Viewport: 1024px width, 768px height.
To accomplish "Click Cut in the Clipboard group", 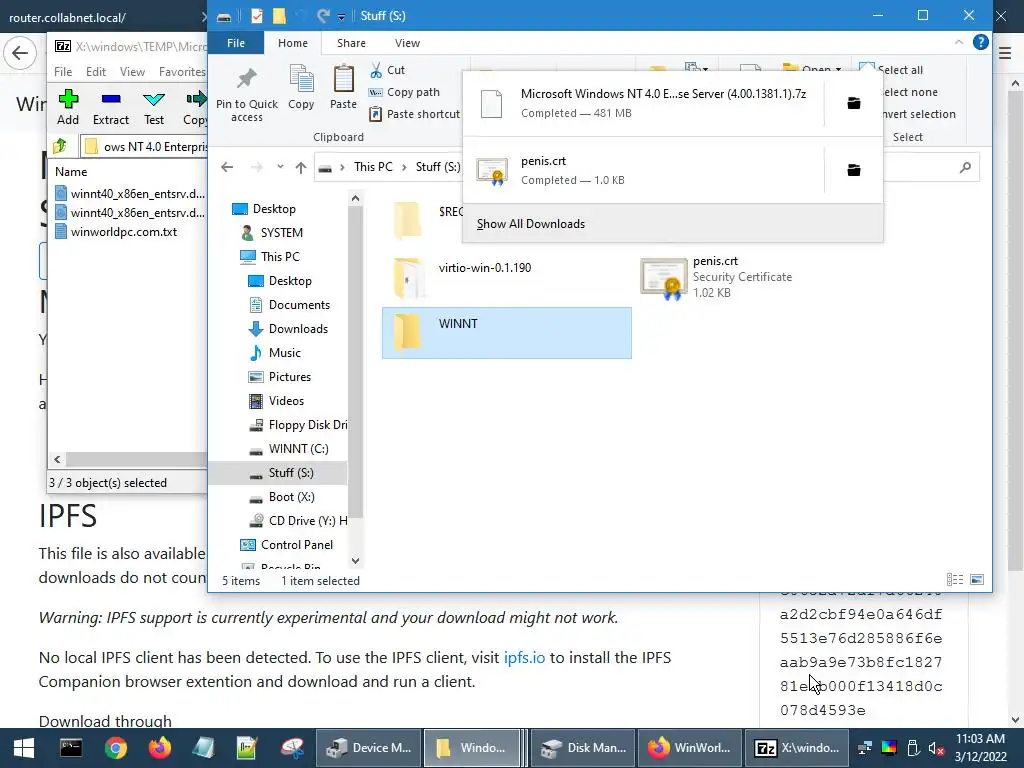I will (x=387, y=70).
